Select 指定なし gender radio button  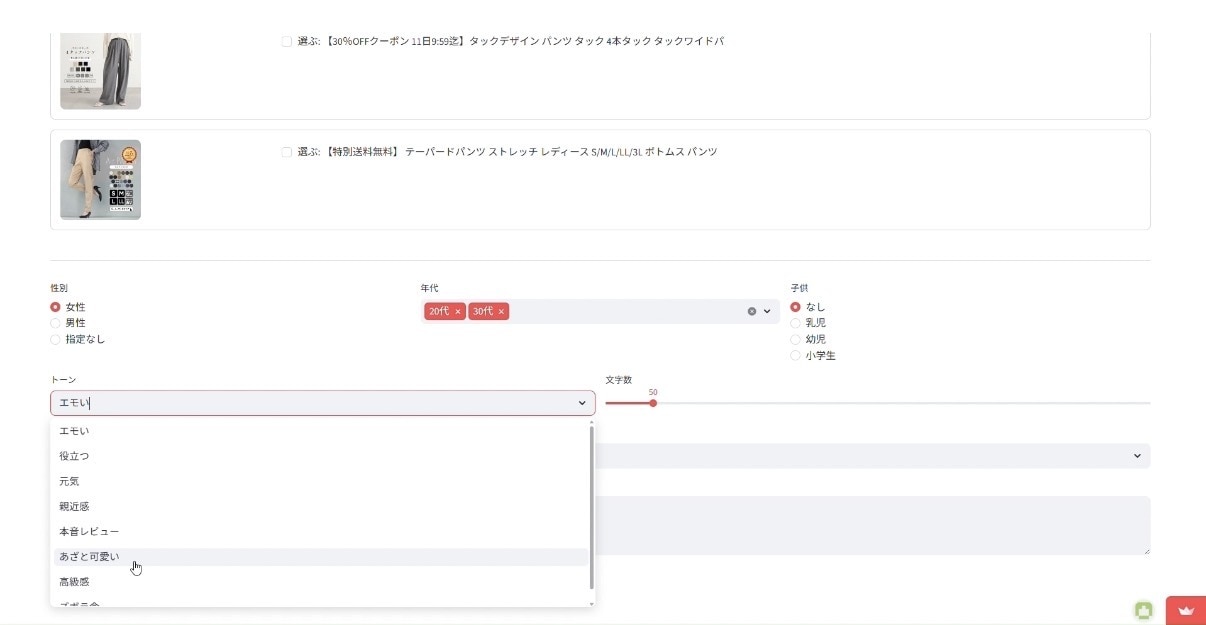(55, 339)
